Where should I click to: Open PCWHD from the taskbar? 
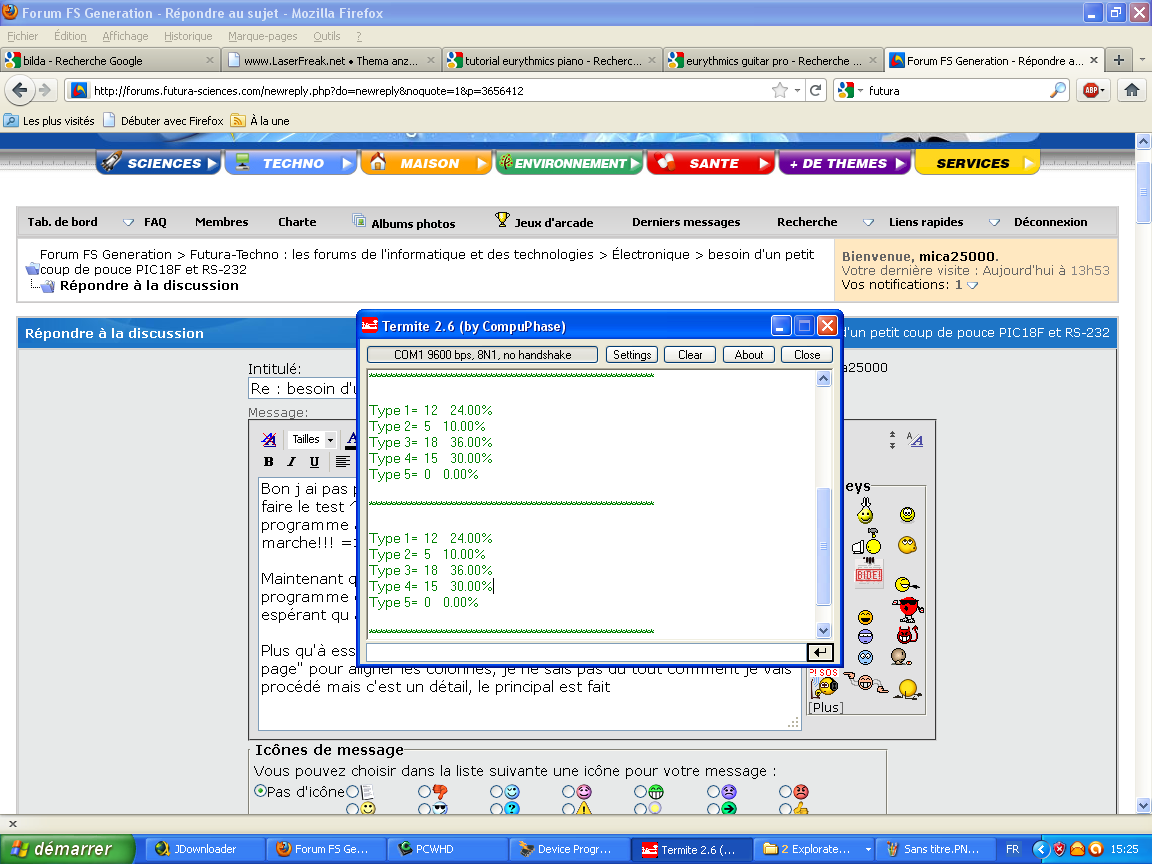pos(447,849)
